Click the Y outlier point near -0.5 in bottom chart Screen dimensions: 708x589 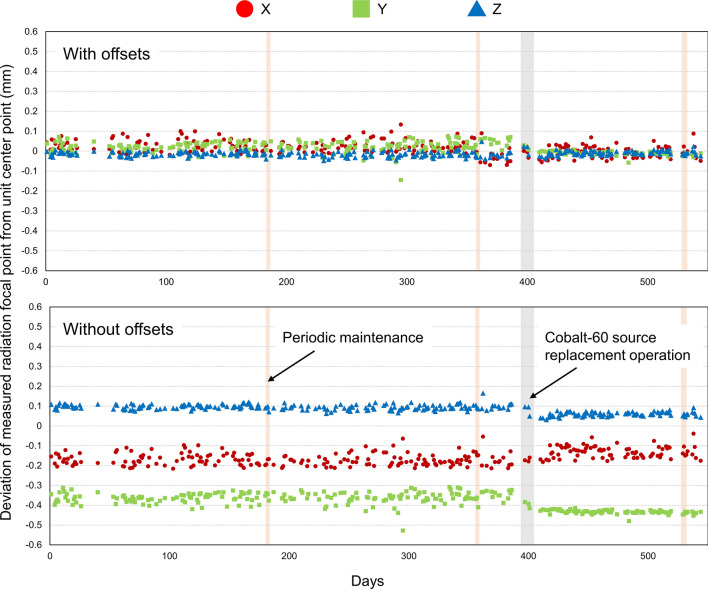click(x=403, y=530)
